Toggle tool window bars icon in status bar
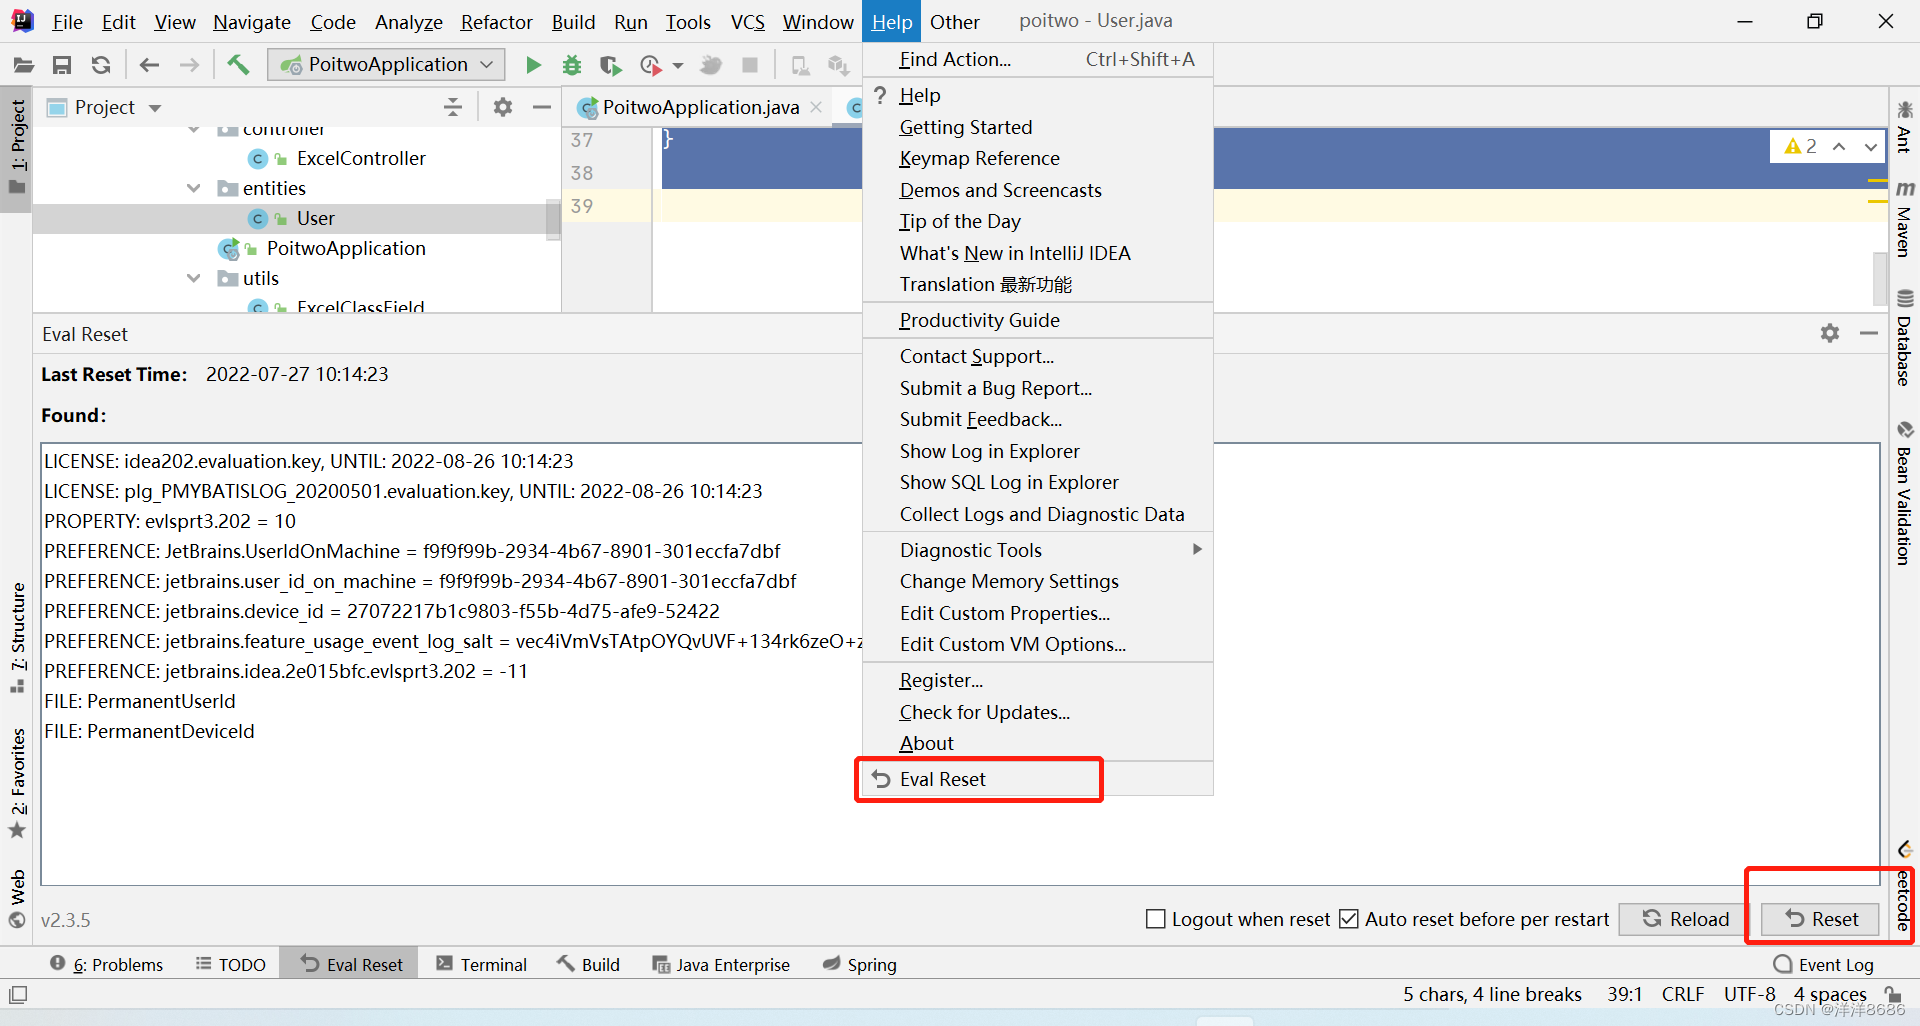Viewport: 1920px width, 1026px height. [x=18, y=994]
